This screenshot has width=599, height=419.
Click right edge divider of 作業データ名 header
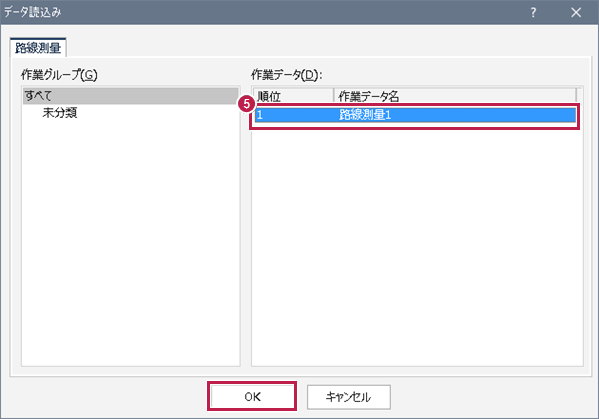coord(576,96)
